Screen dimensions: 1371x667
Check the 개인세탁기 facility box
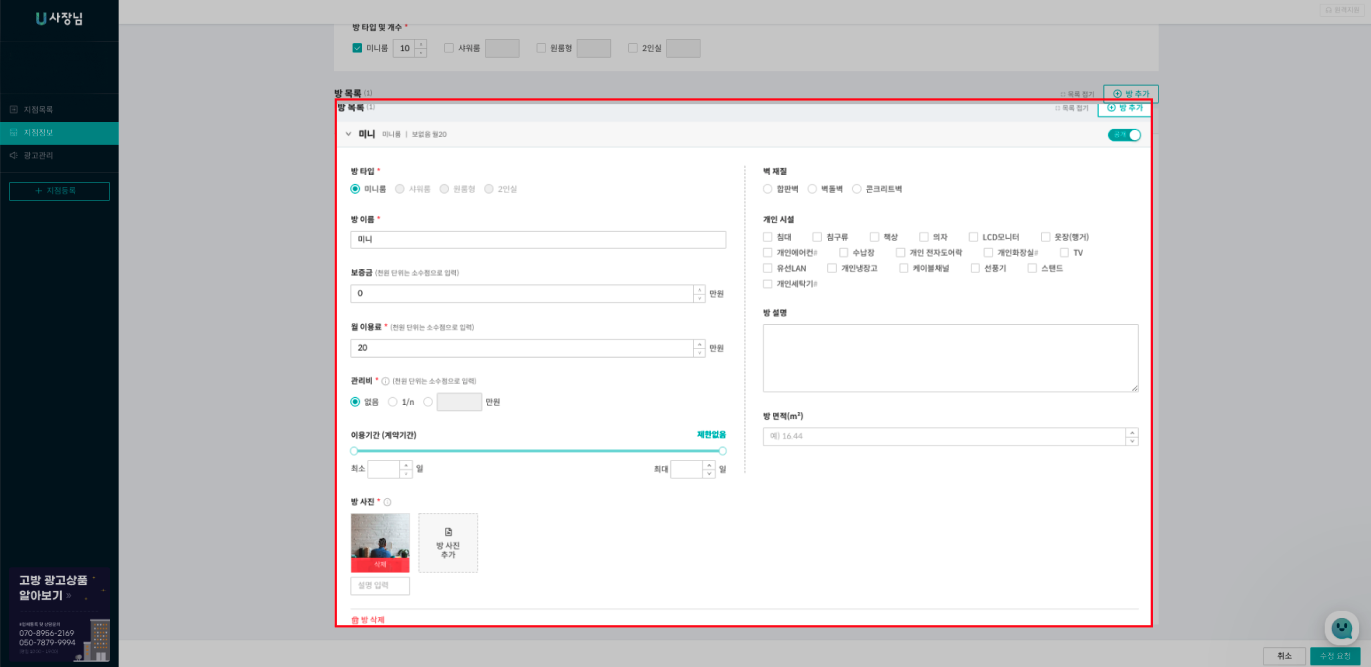click(768, 284)
